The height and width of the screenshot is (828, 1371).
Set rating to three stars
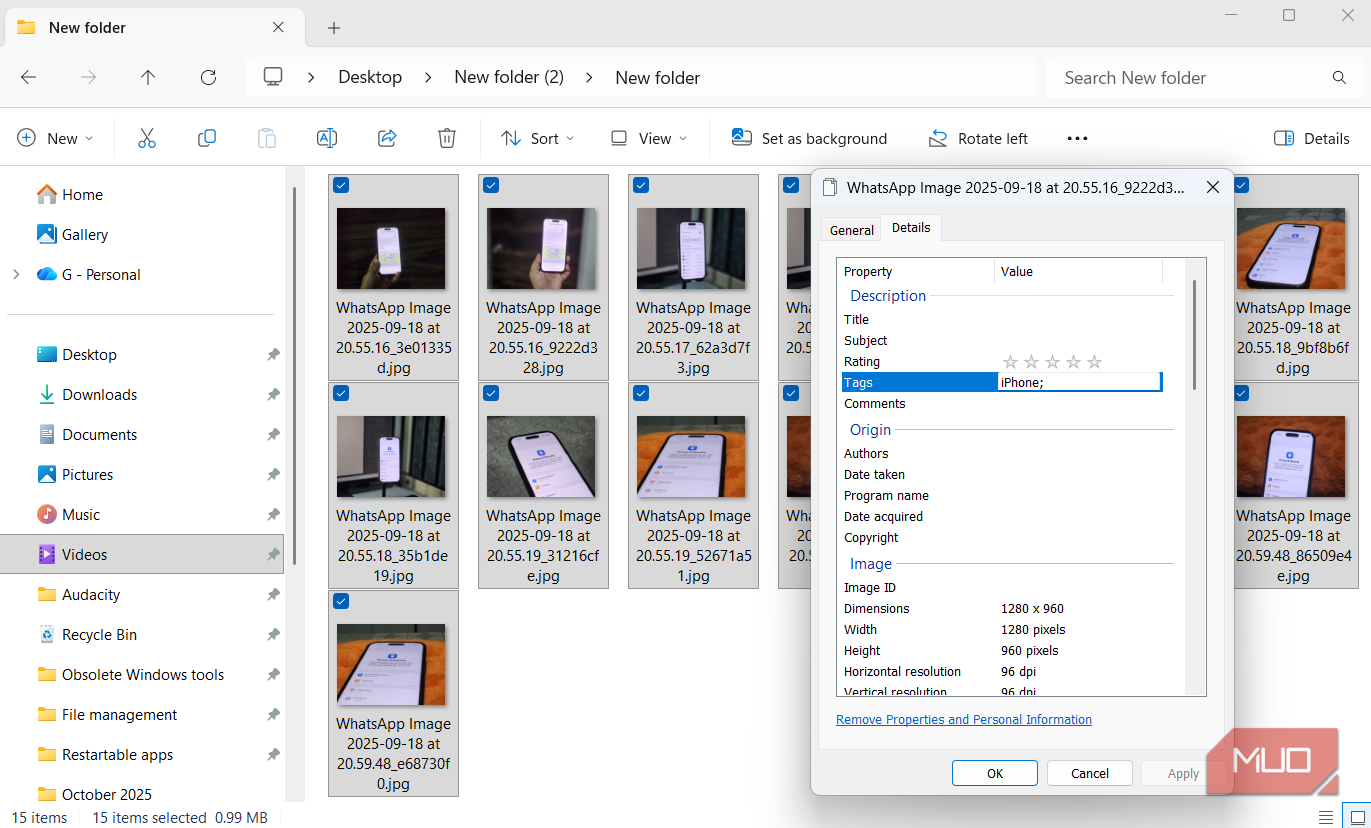[x=1053, y=362]
